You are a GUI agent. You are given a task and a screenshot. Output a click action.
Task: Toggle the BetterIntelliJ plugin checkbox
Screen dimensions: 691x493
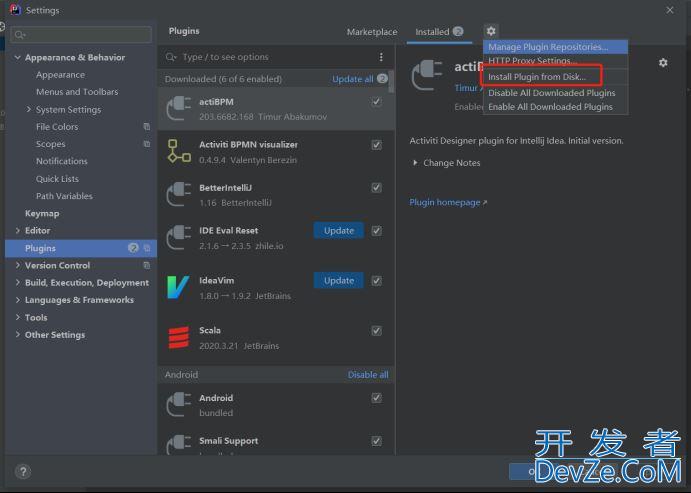click(376, 188)
